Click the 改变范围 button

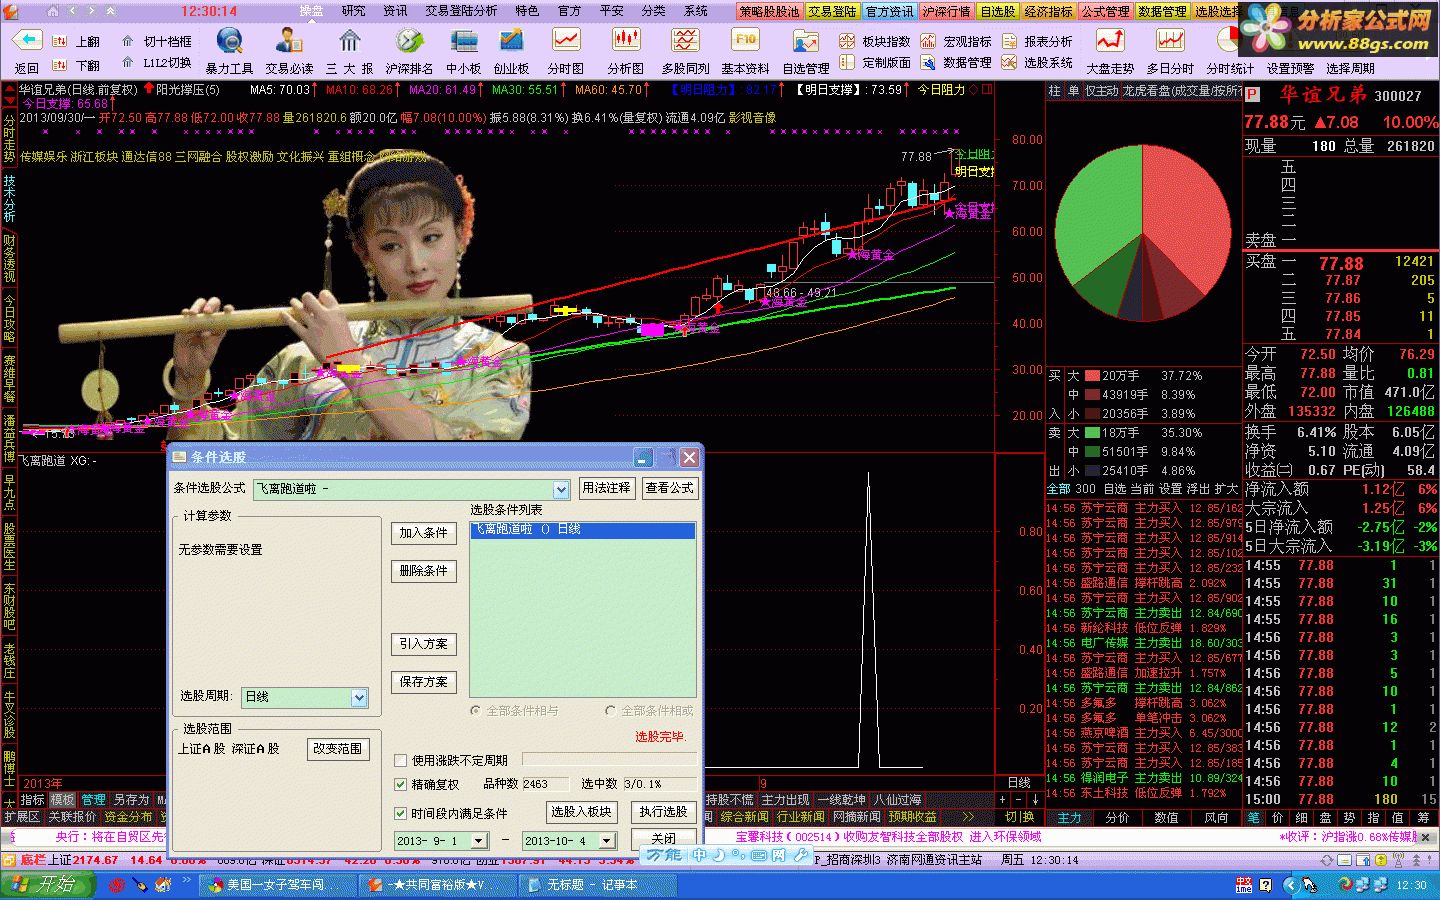pyautogui.click(x=338, y=749)
